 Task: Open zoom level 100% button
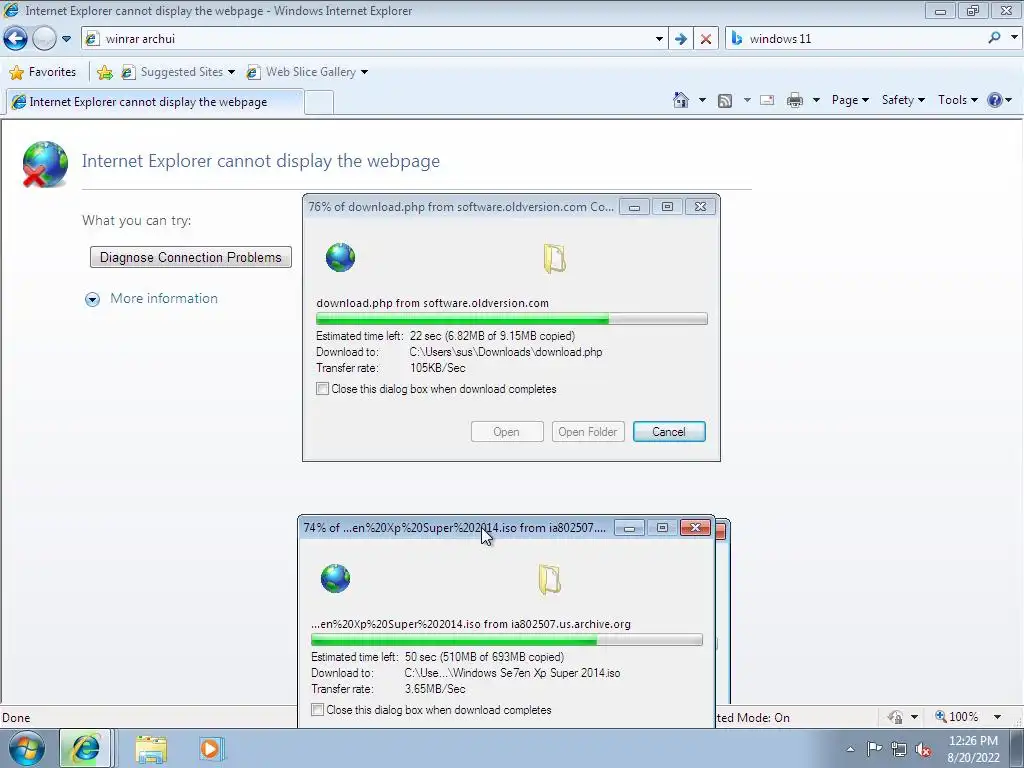click(957, 717)
